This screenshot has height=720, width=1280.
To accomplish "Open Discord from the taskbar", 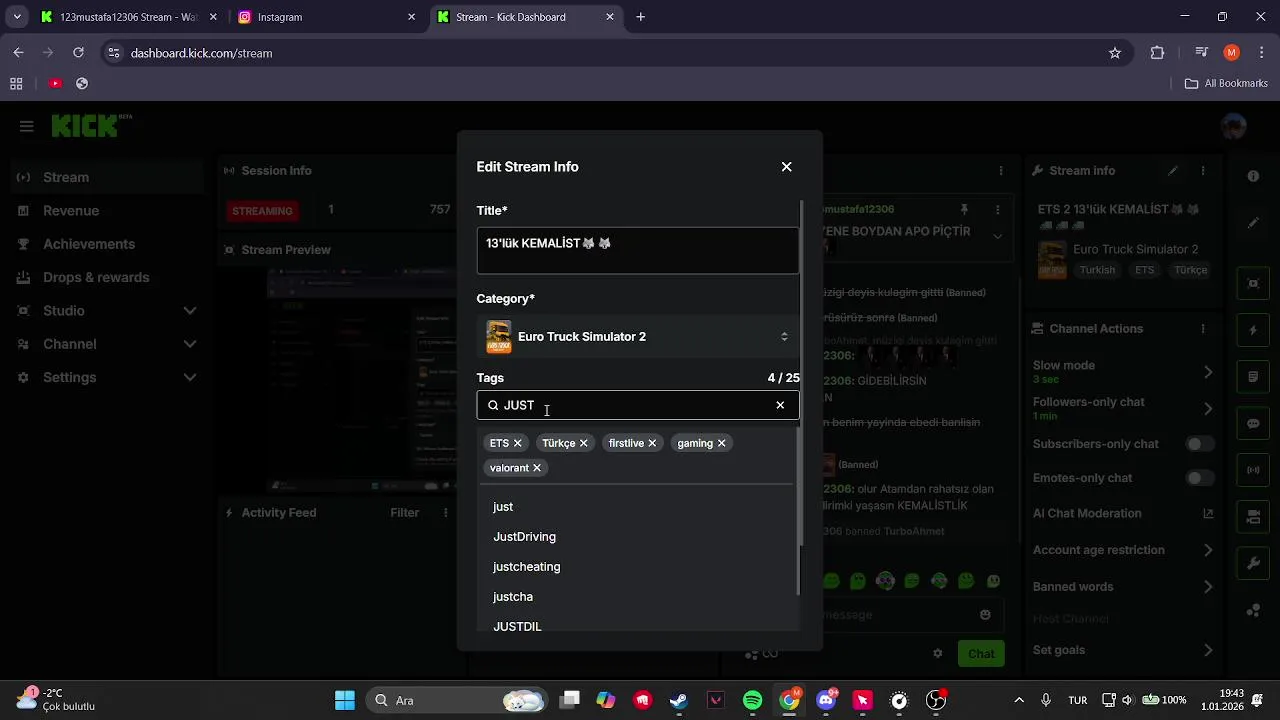I will pos(826,701).
